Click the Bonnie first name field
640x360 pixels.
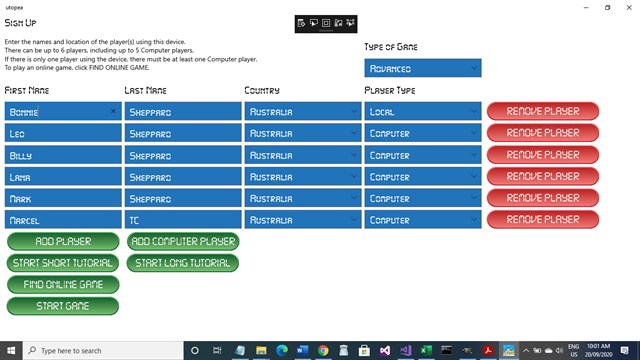63,111
